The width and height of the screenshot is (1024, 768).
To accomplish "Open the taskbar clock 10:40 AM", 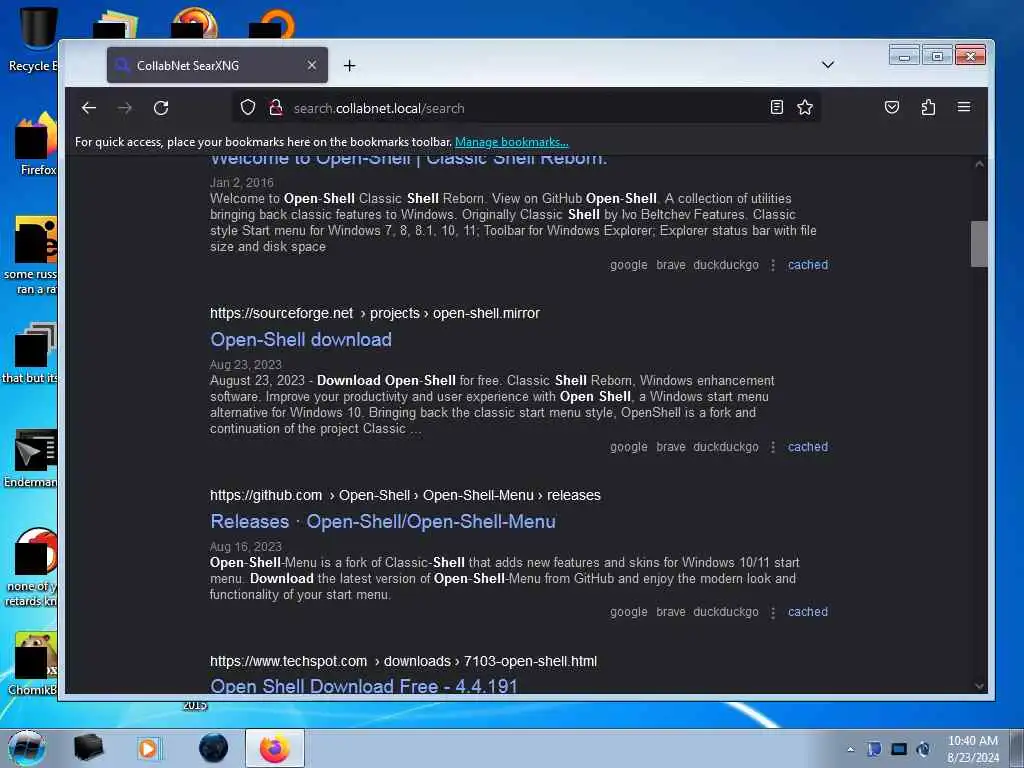I will point(973,748).
